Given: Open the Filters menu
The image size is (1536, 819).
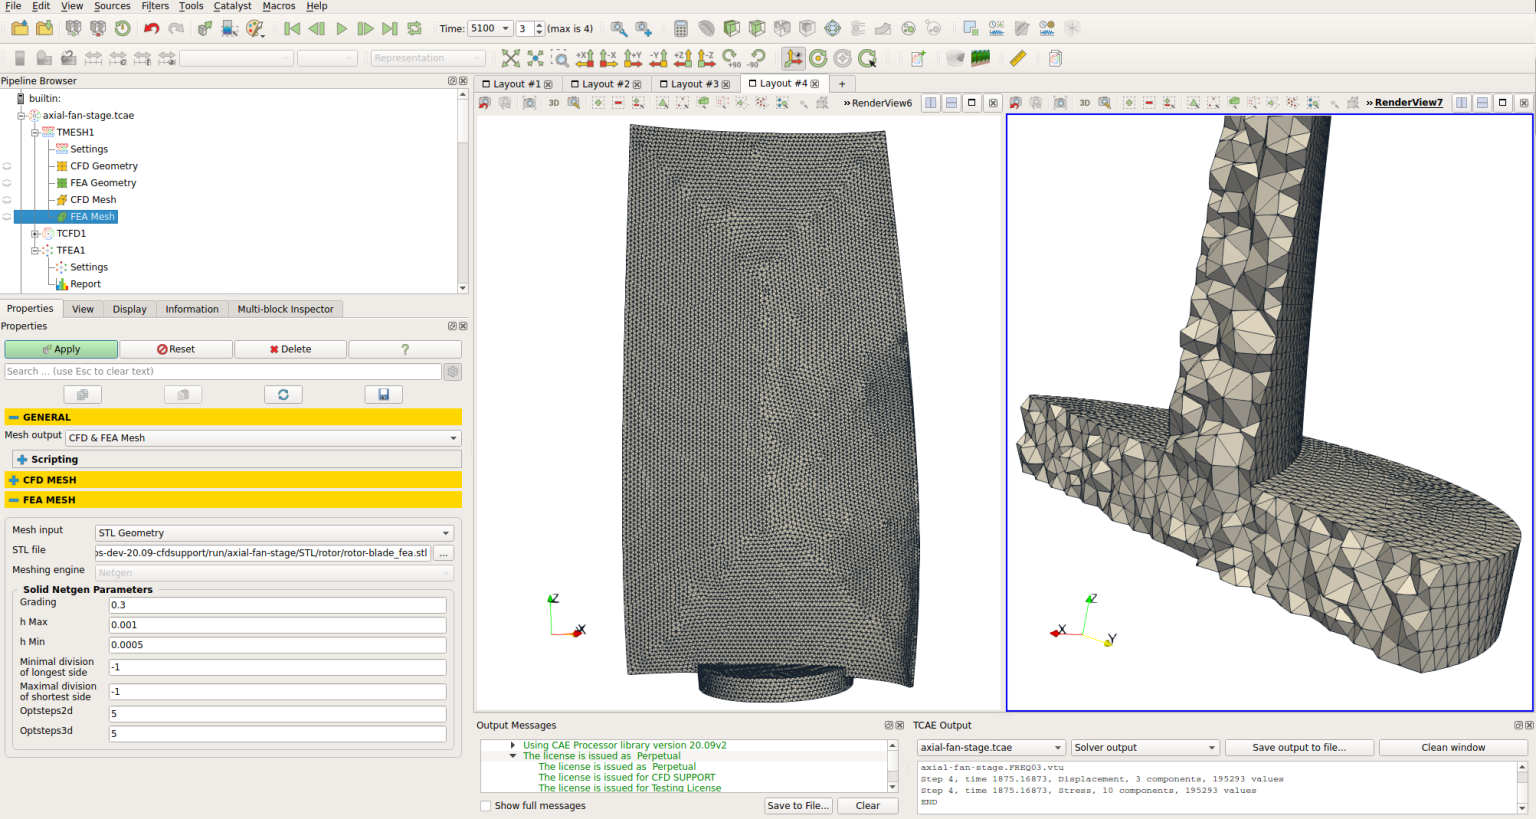Looking at the screenshot, I should click(x=154, y=6).
